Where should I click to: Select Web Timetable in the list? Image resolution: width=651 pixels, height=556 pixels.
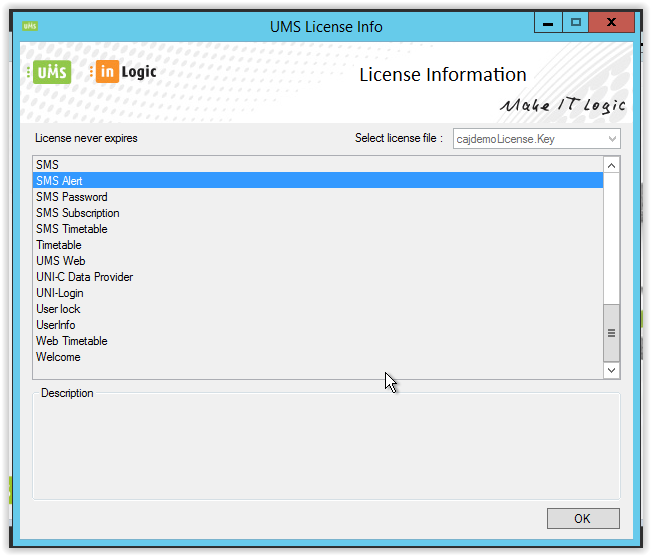71,341
